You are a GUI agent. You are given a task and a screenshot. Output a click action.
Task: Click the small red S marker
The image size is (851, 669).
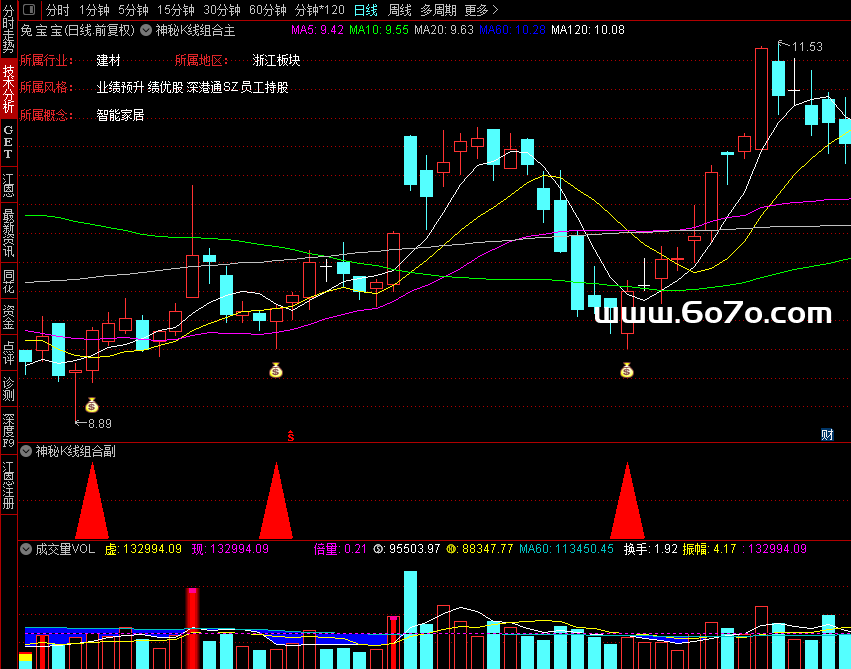point(291,436)
